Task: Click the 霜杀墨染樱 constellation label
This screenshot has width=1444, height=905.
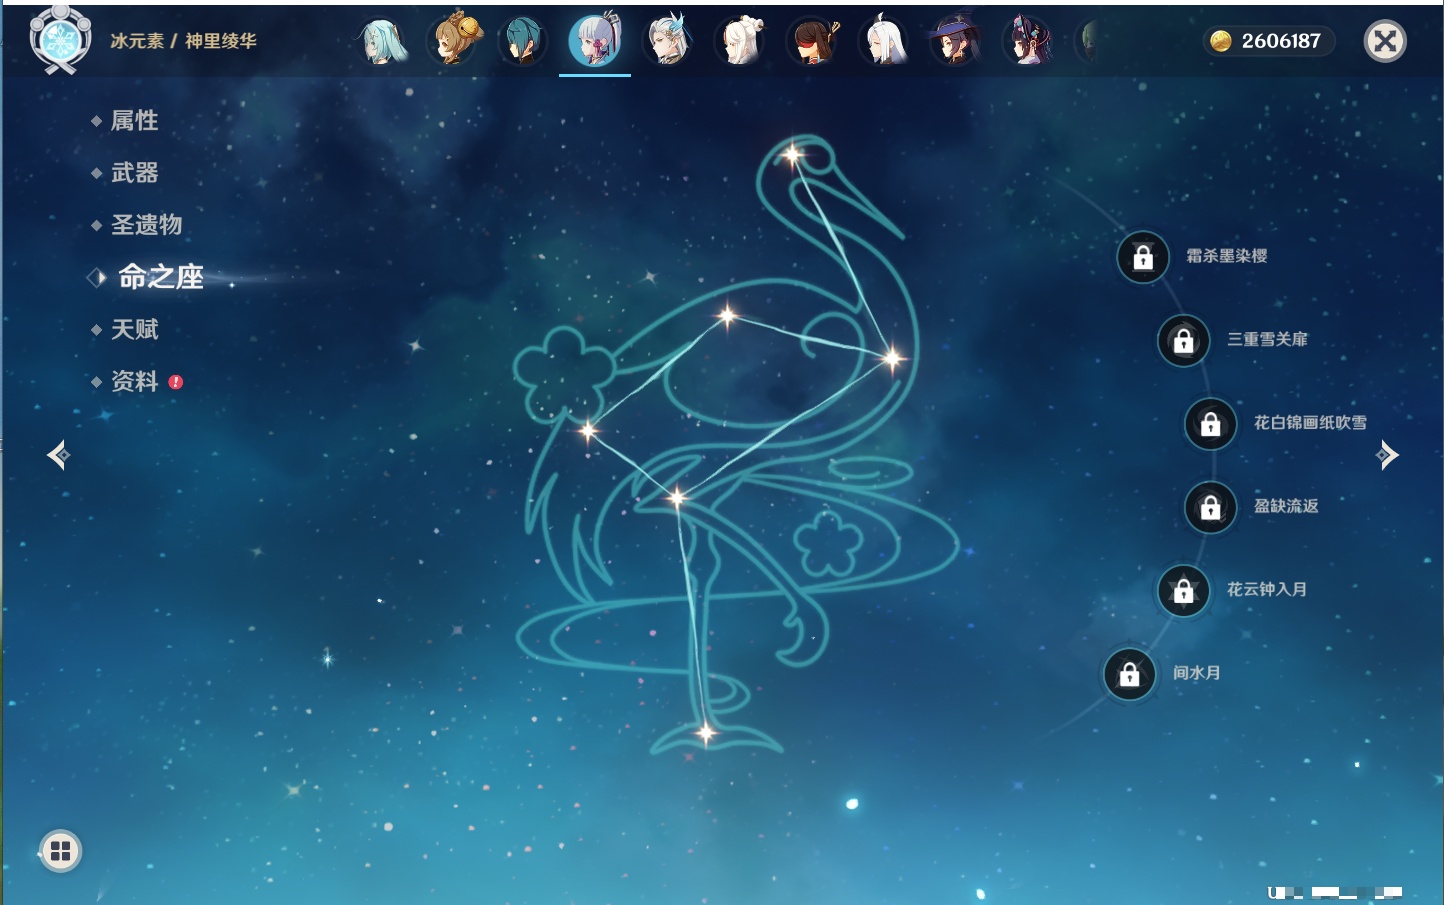Action: point(1226,256)
